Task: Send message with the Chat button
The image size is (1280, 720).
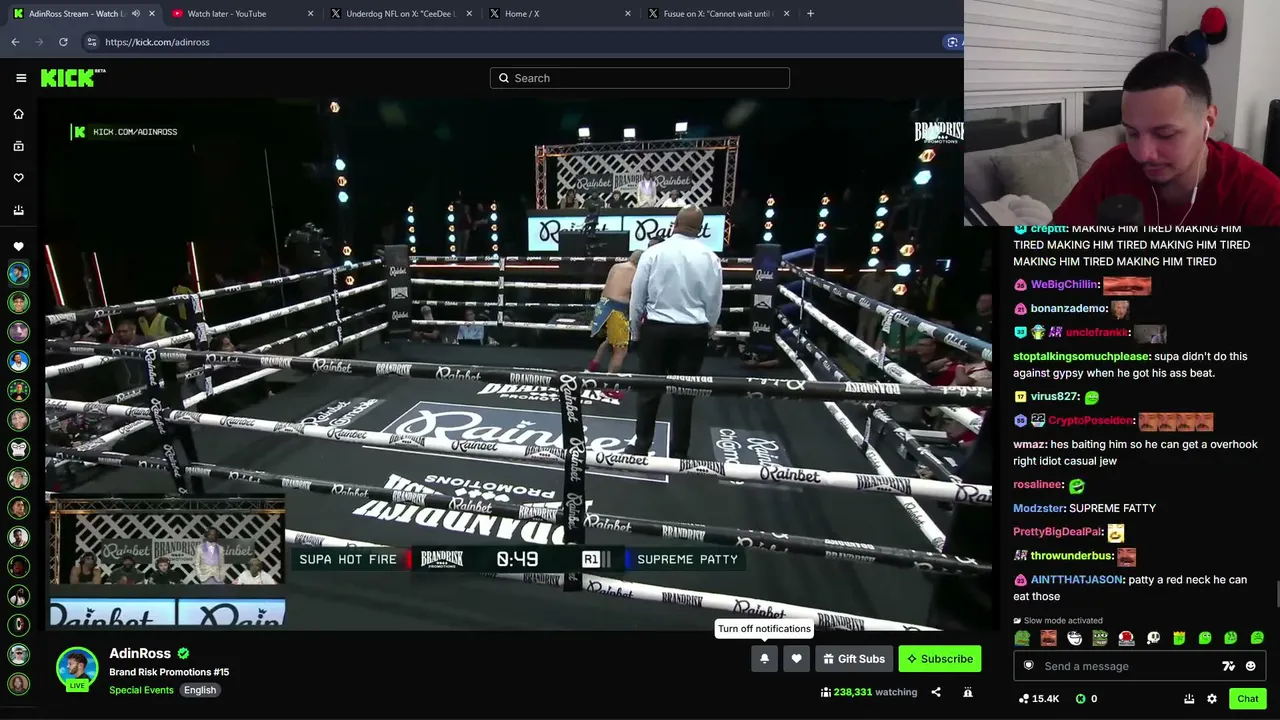Action: [1247, 699]
